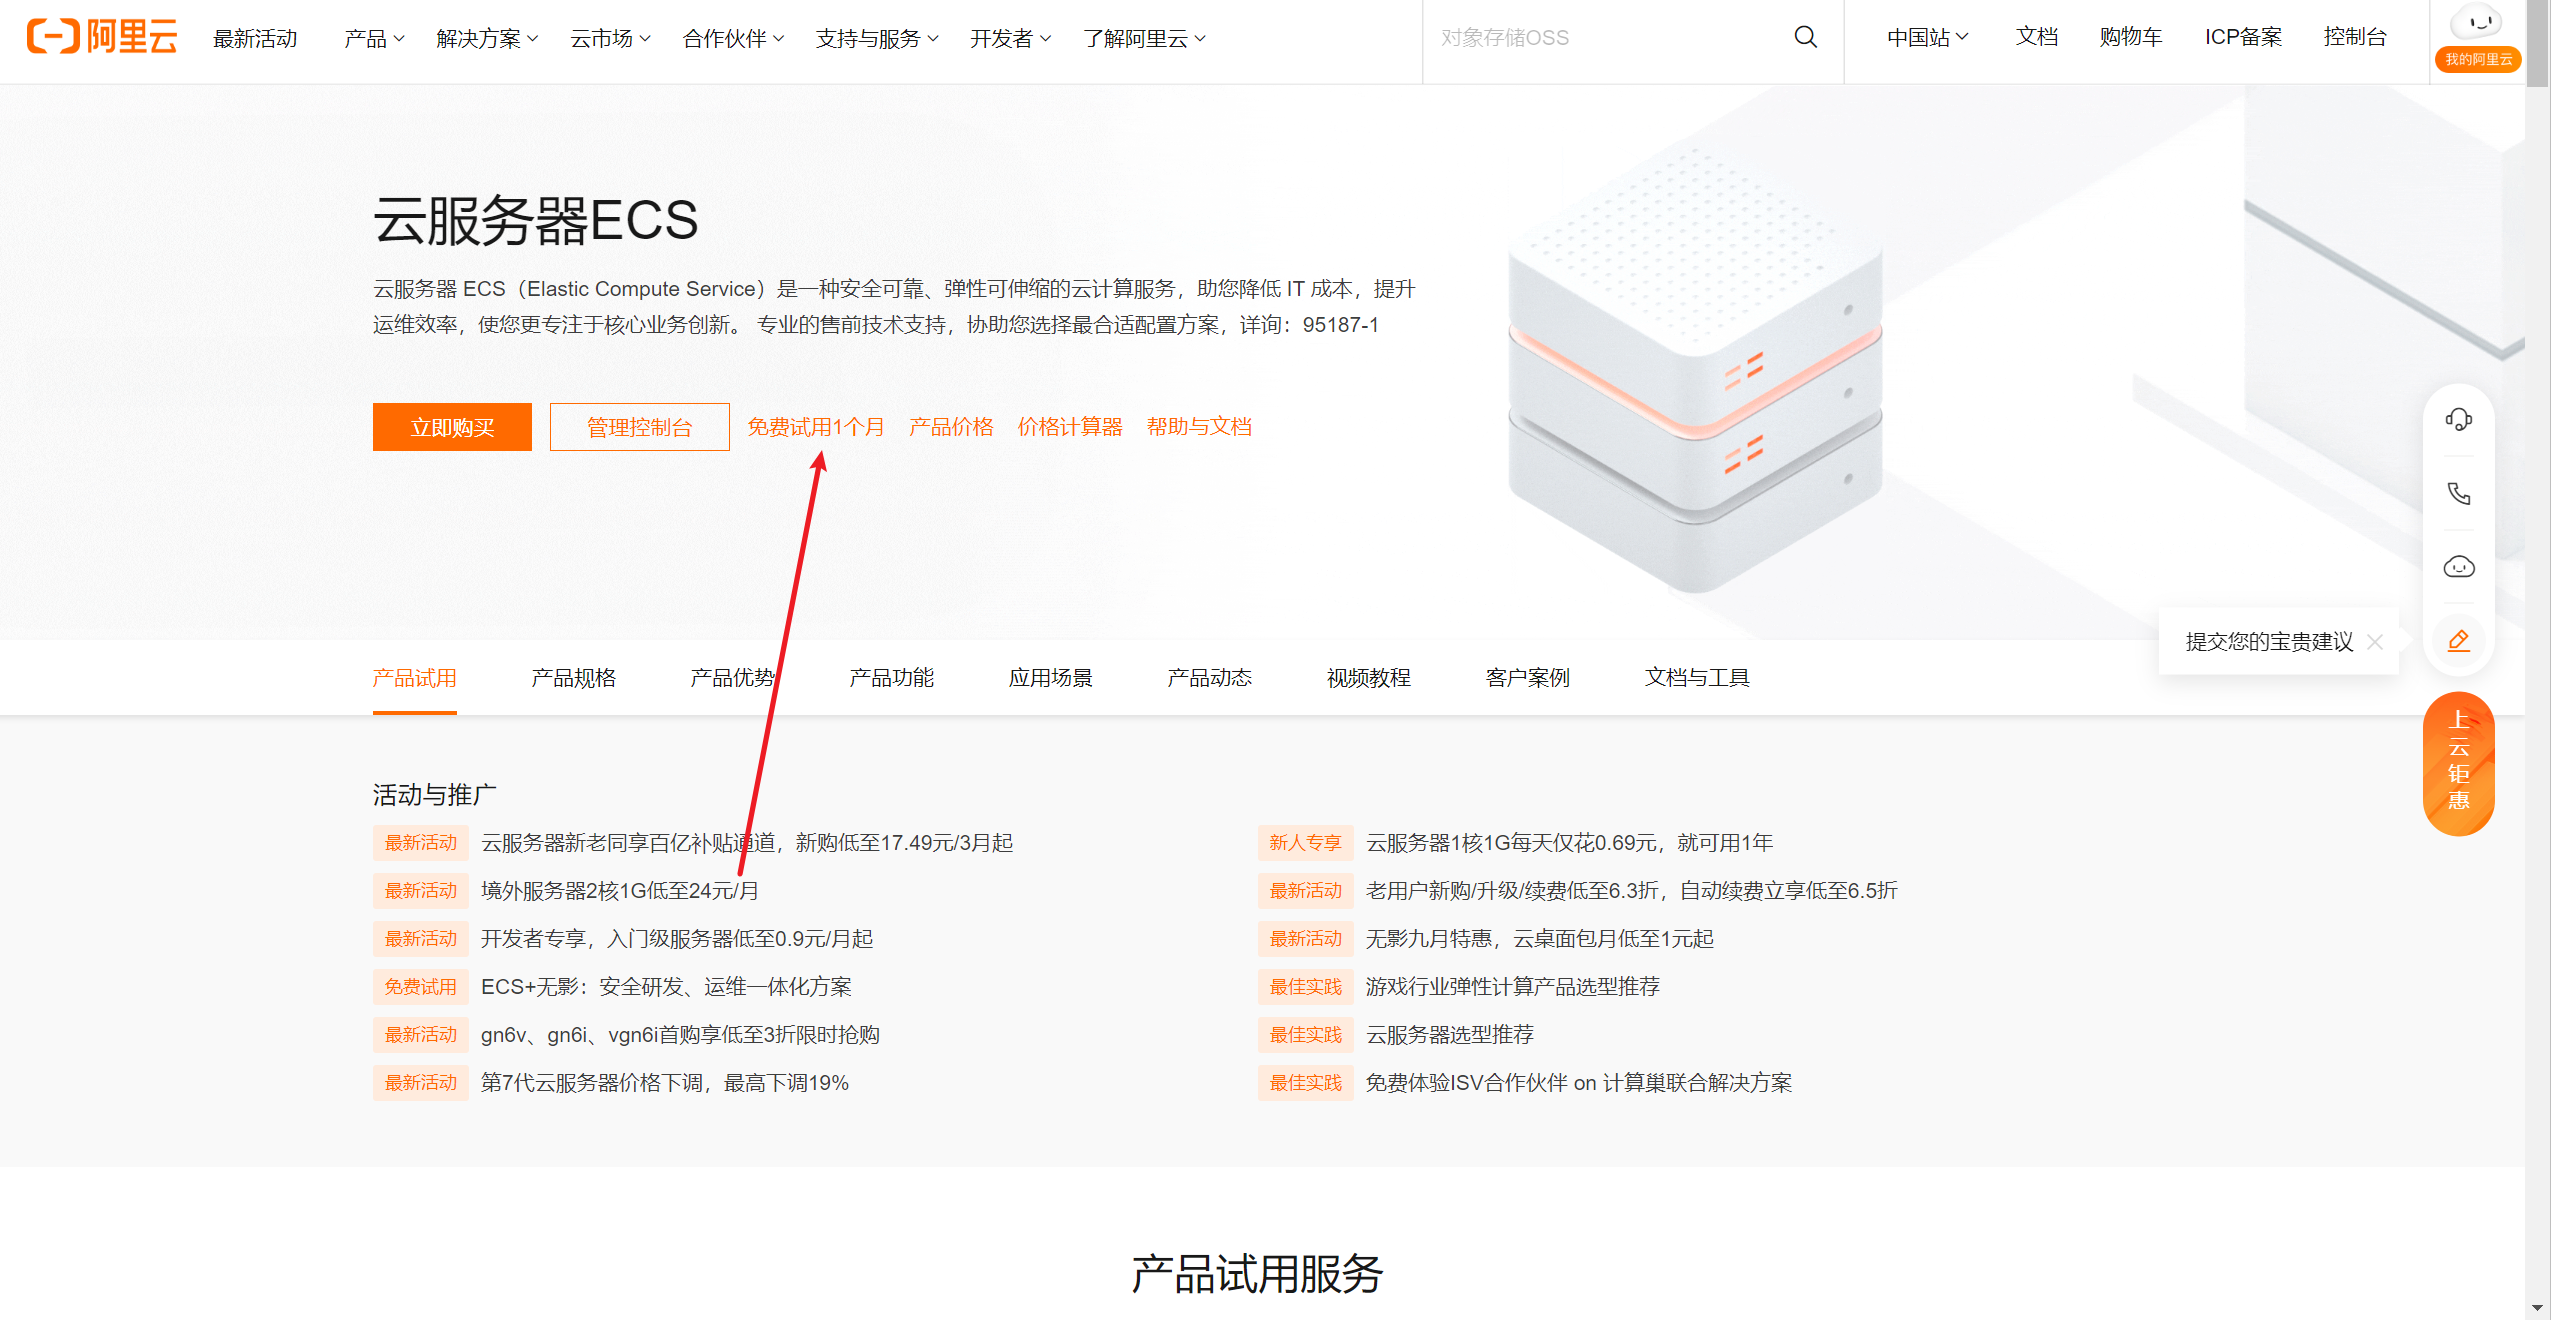Open 云服务器1核1G每天仅花0.69元 link
The height and width of the screenshot is (1320, 2551).
[x=1569, y=843]
